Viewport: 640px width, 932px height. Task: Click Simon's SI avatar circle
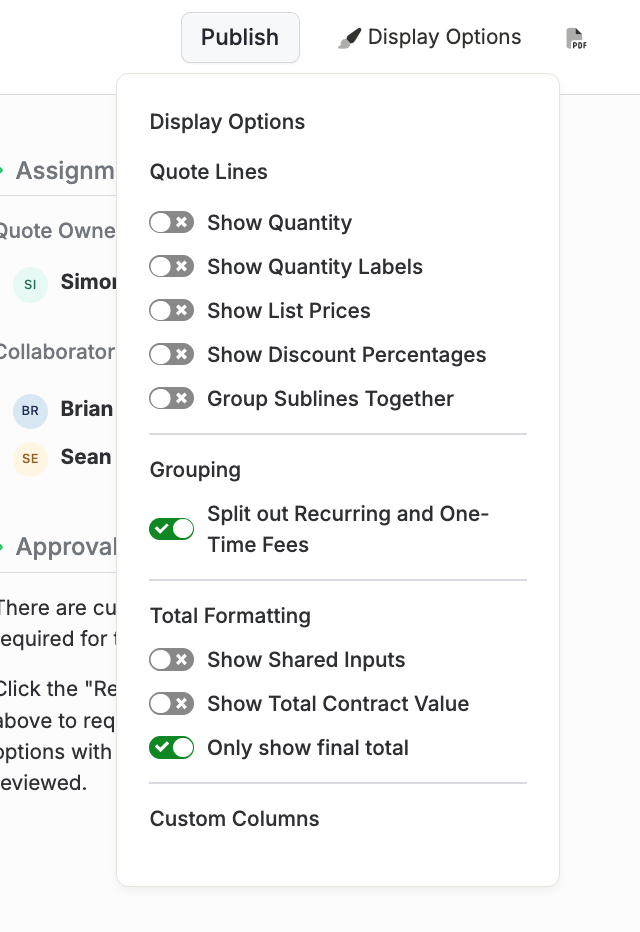(x=30, y=285)
